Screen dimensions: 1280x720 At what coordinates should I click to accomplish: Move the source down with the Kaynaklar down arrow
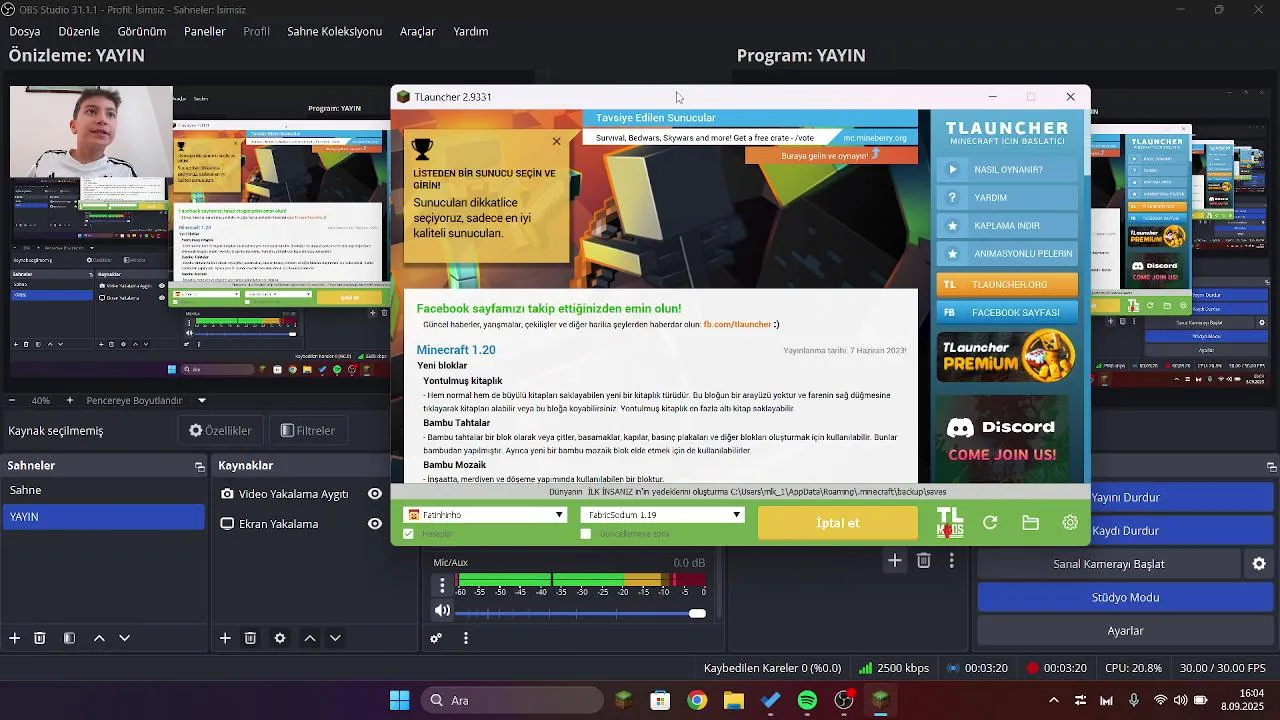point(335,638)
